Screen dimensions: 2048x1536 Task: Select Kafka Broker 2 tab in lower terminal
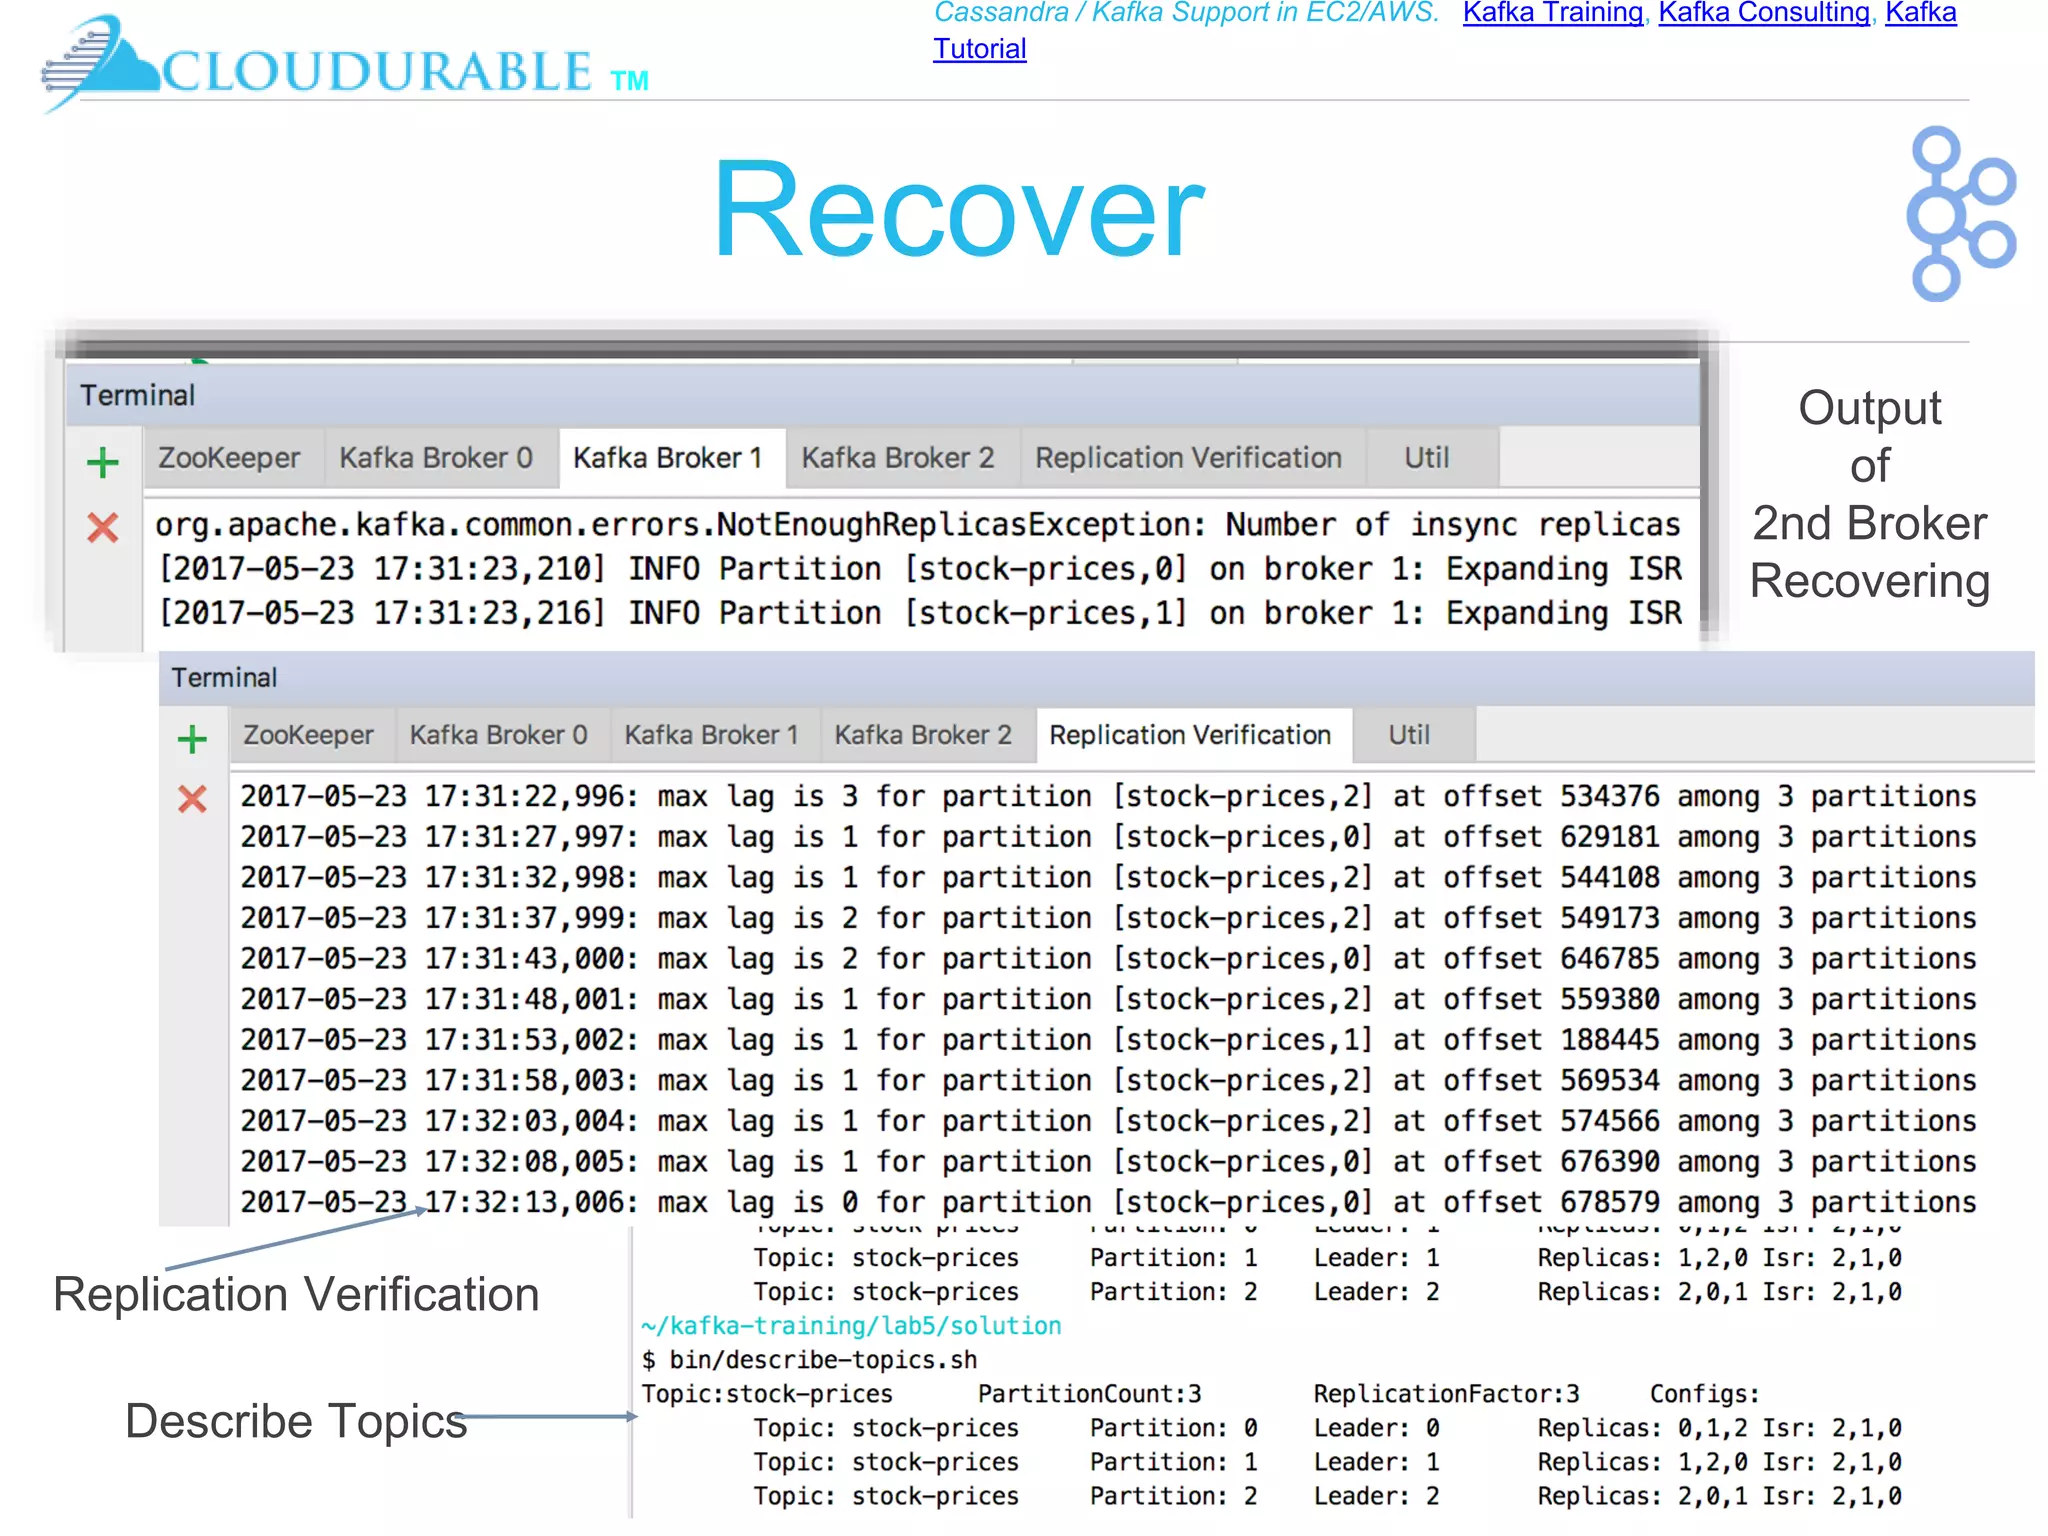[923, 735]
